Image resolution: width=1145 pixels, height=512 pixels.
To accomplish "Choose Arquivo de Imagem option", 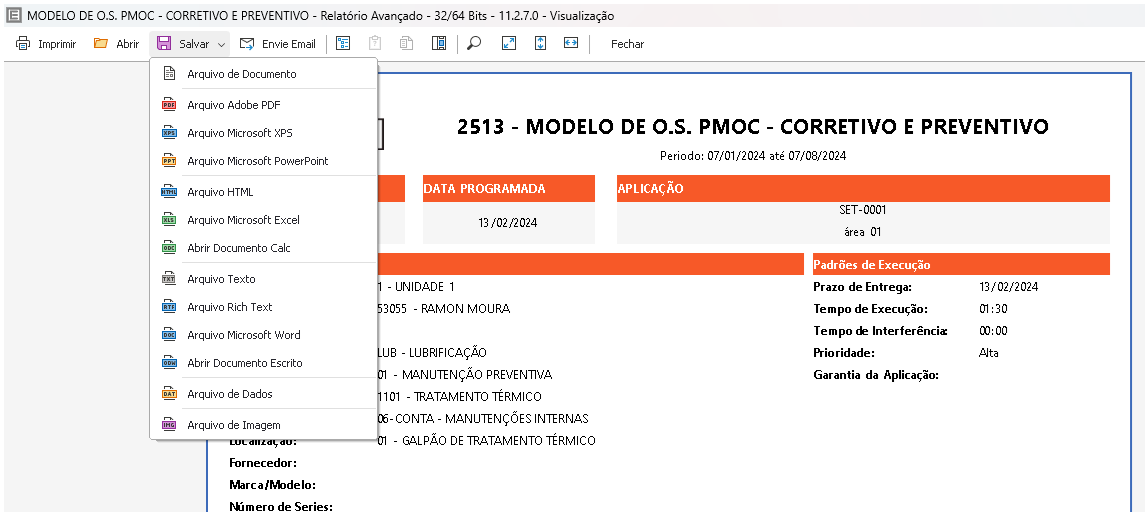I will [x=233, y=425].
